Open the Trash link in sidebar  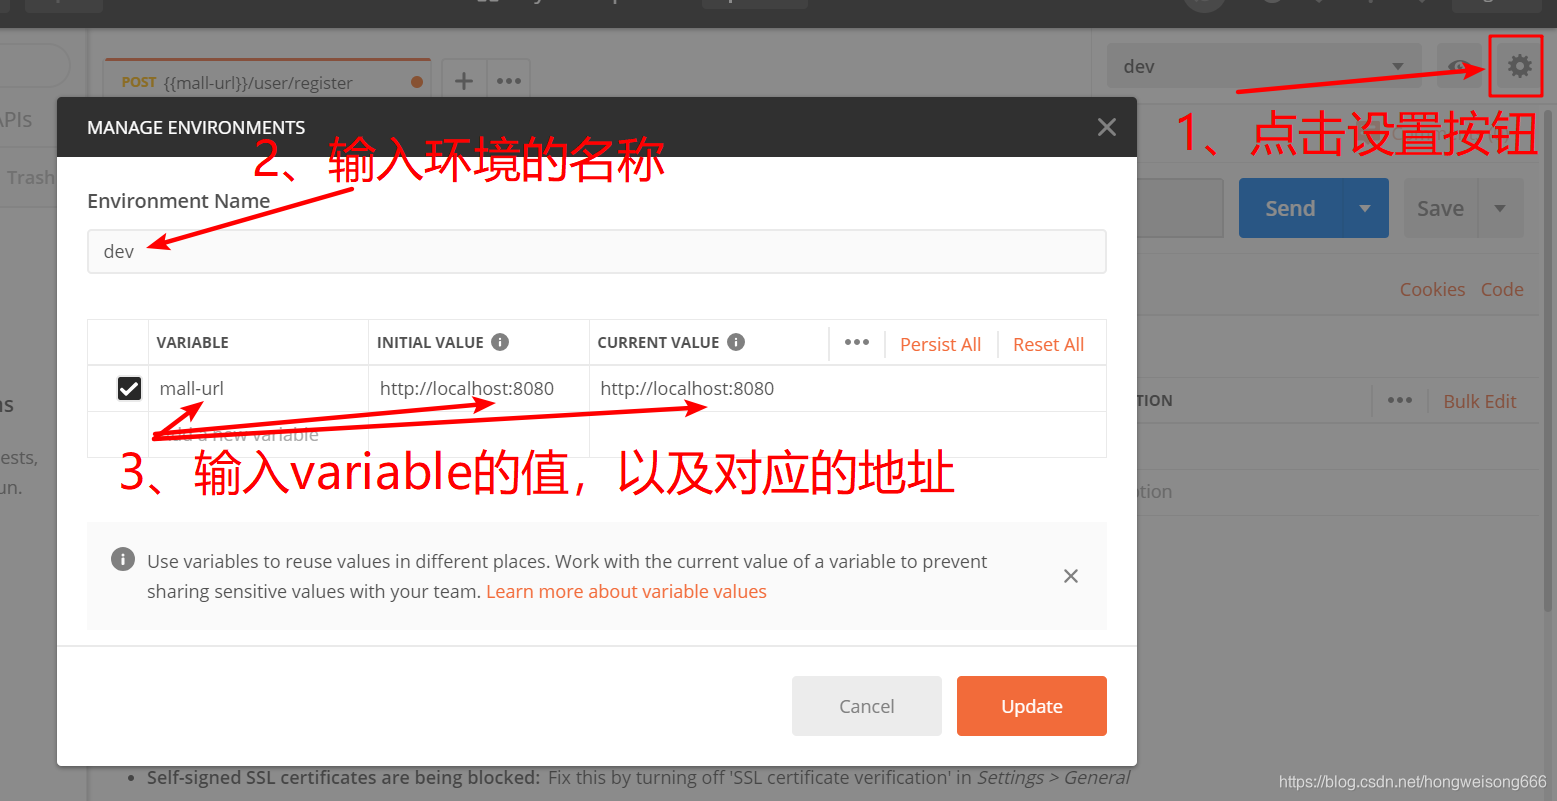click(x=29, y=177)
